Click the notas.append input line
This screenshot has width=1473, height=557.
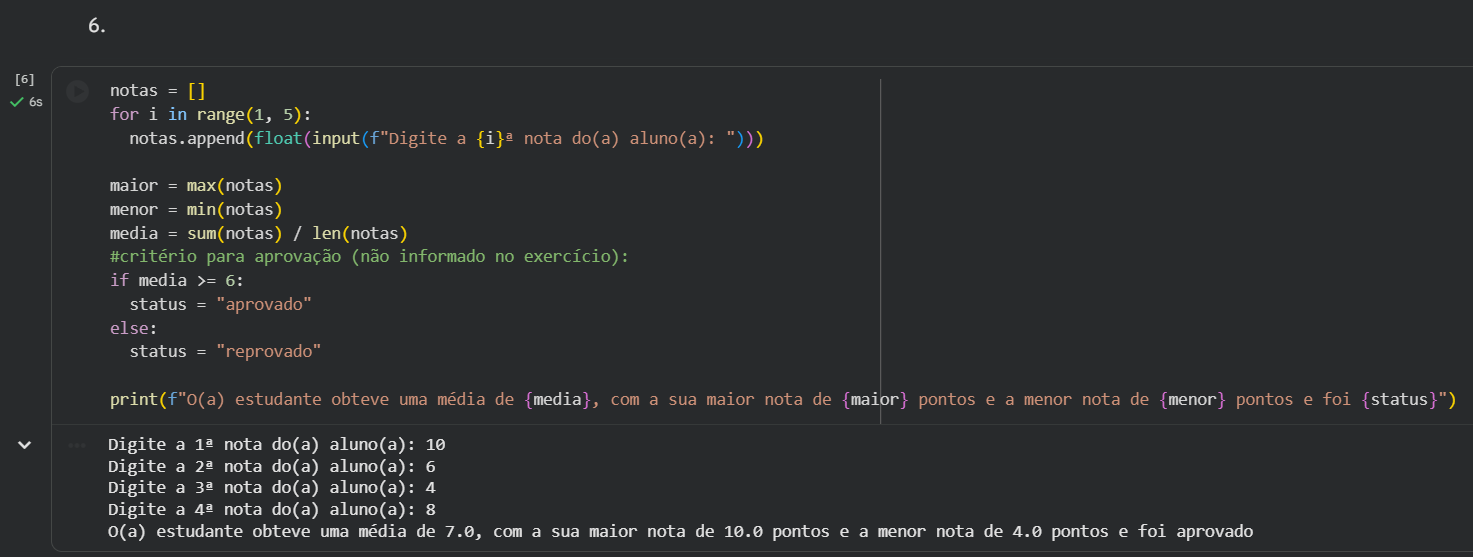(x=447, y=139)
